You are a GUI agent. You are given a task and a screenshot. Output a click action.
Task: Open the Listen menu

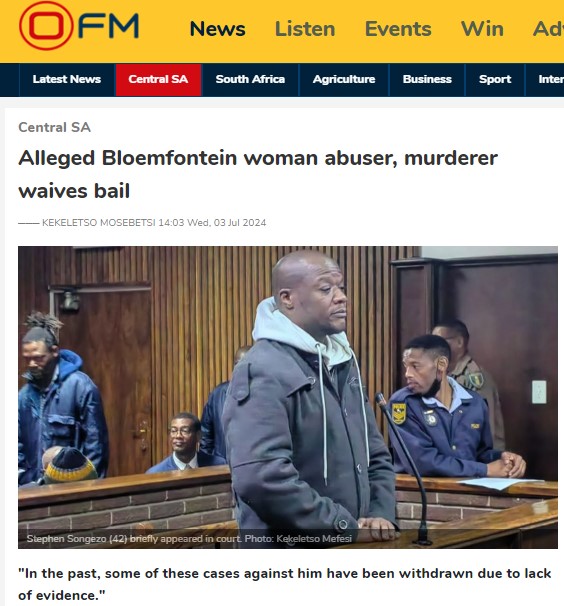[305, 29]
